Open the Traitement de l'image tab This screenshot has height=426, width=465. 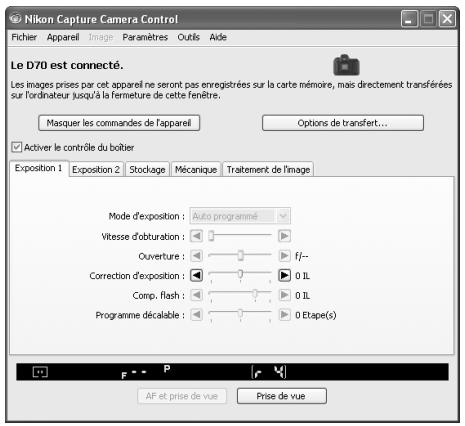click(x=268, y=169)
